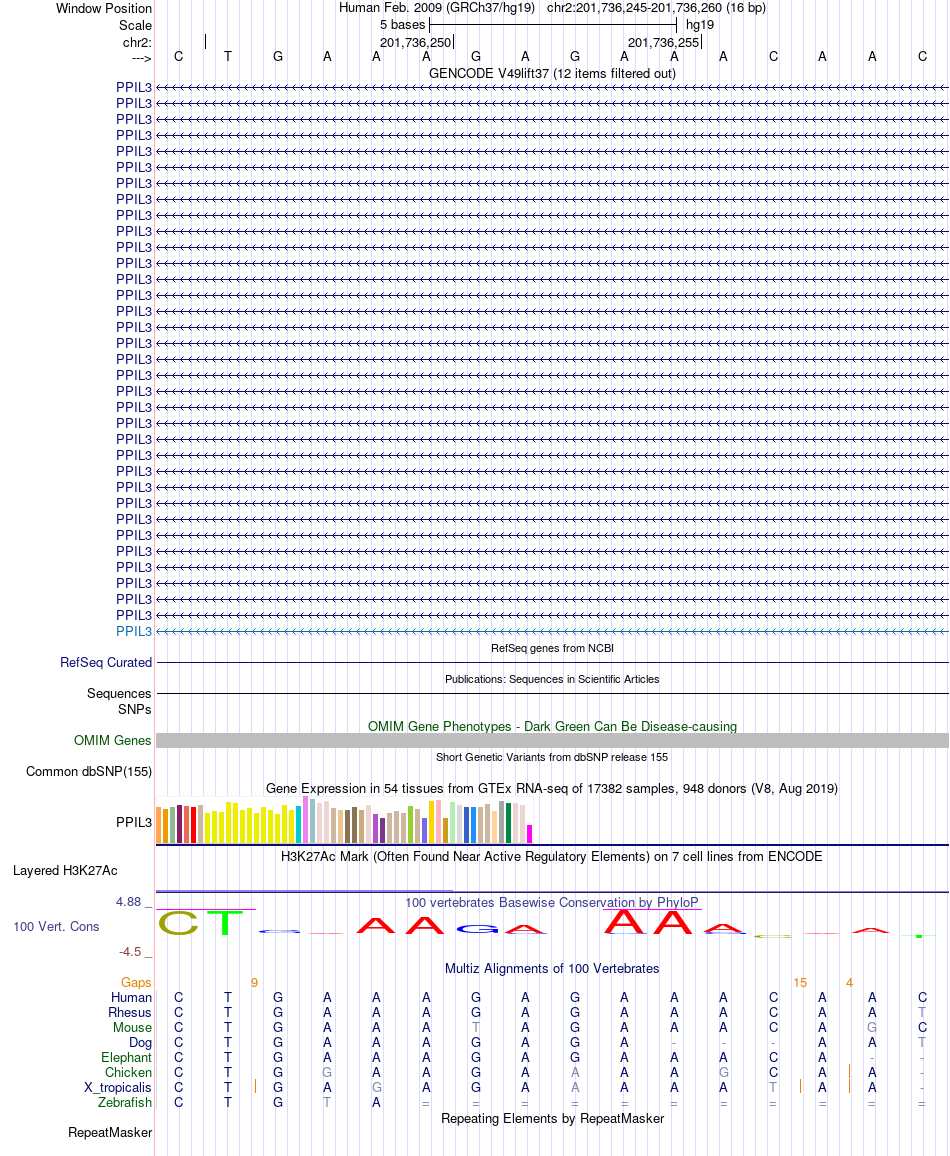Click the olive C letter in PhyloP logo
Screen dimensions: 950x1156
tap(178, 923)
